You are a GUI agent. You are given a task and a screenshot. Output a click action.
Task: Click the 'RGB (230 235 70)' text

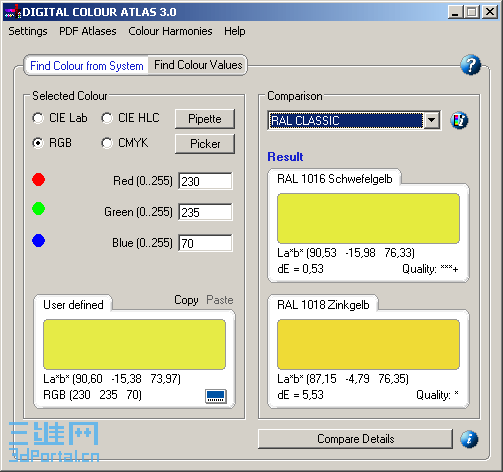pos(93,395)
